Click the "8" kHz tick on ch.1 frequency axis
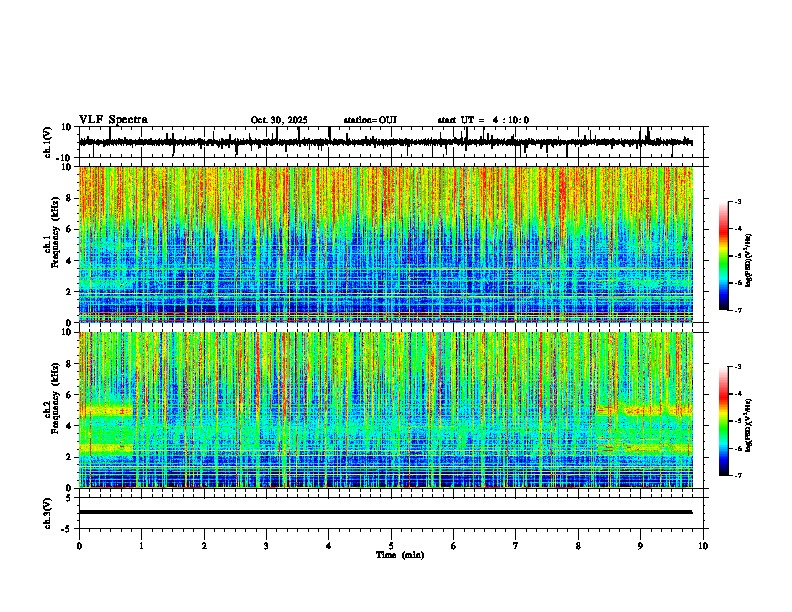 click(70, 198)
